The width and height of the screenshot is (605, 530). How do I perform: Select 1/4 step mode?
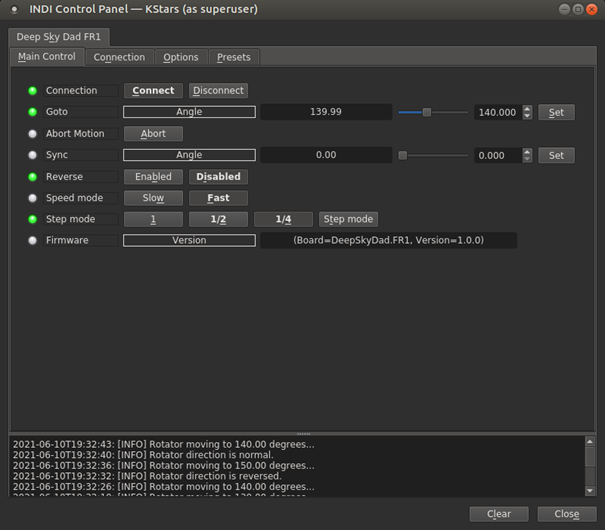283,219
